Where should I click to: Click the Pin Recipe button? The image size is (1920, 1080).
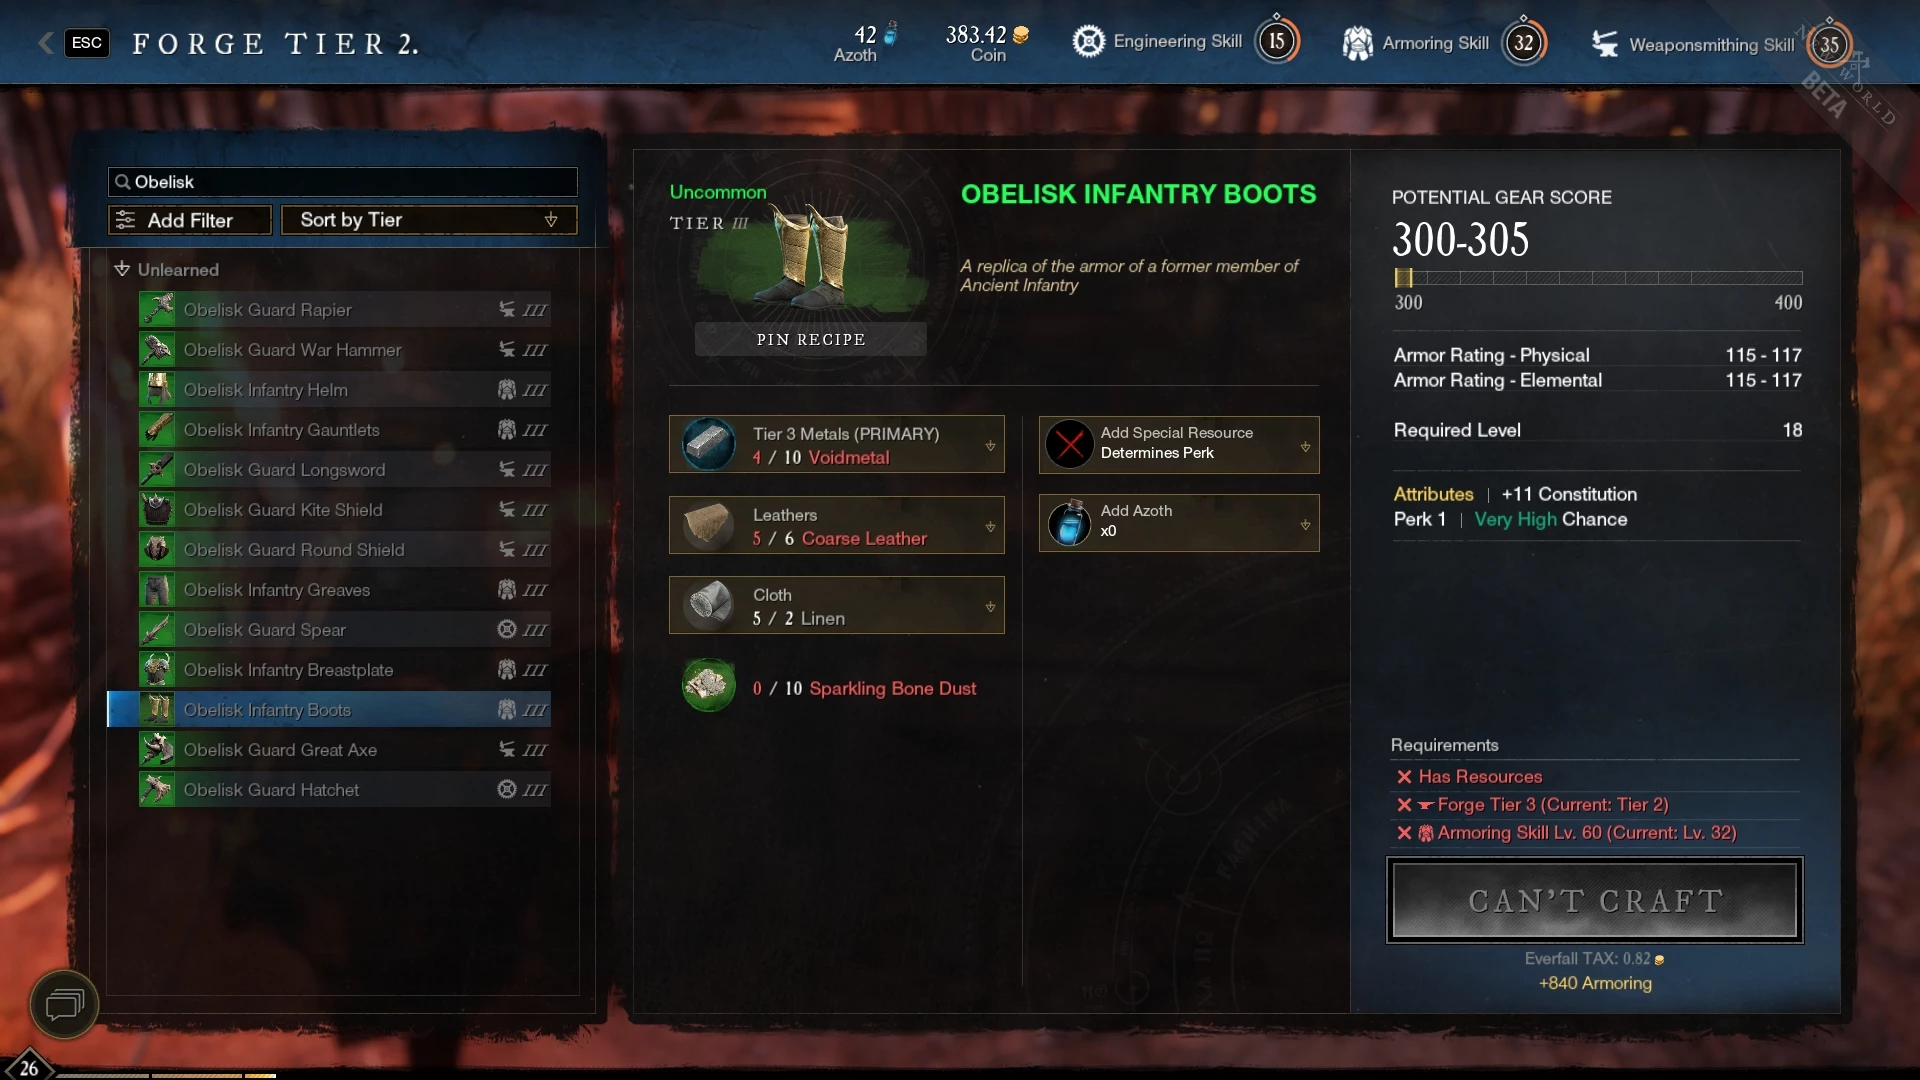pos(811,339)
